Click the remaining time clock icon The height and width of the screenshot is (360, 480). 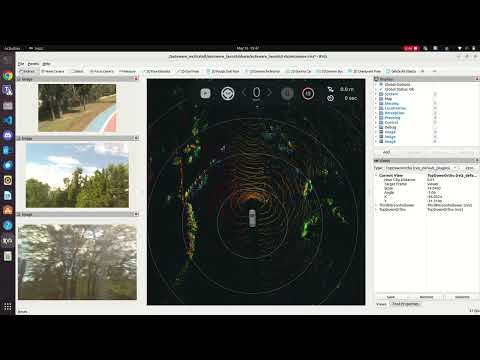point(330,98)
